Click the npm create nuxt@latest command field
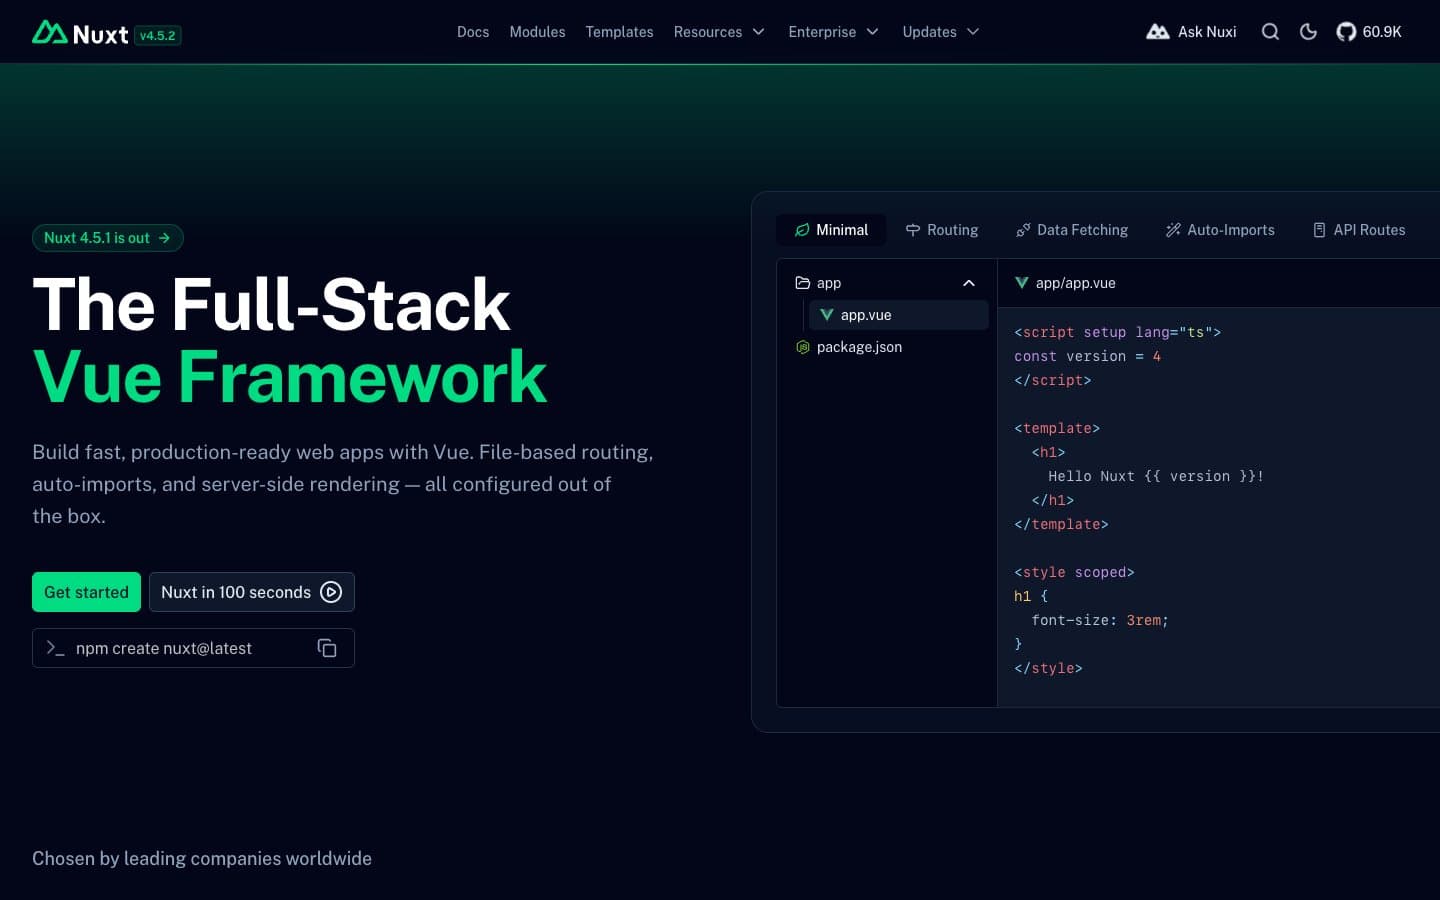The height and width of the screenshot is (900, 1440). click(193, 648)
